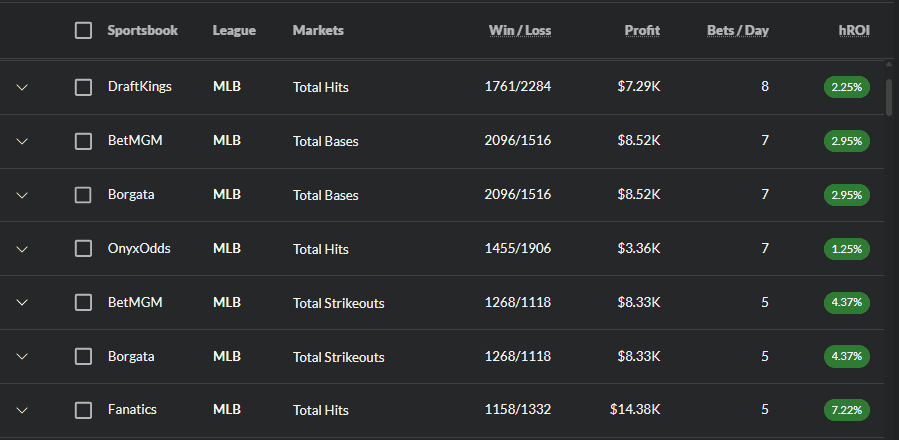Click the 7.22% hROI badge
The image size is (899, 440).
pos(847,410)
